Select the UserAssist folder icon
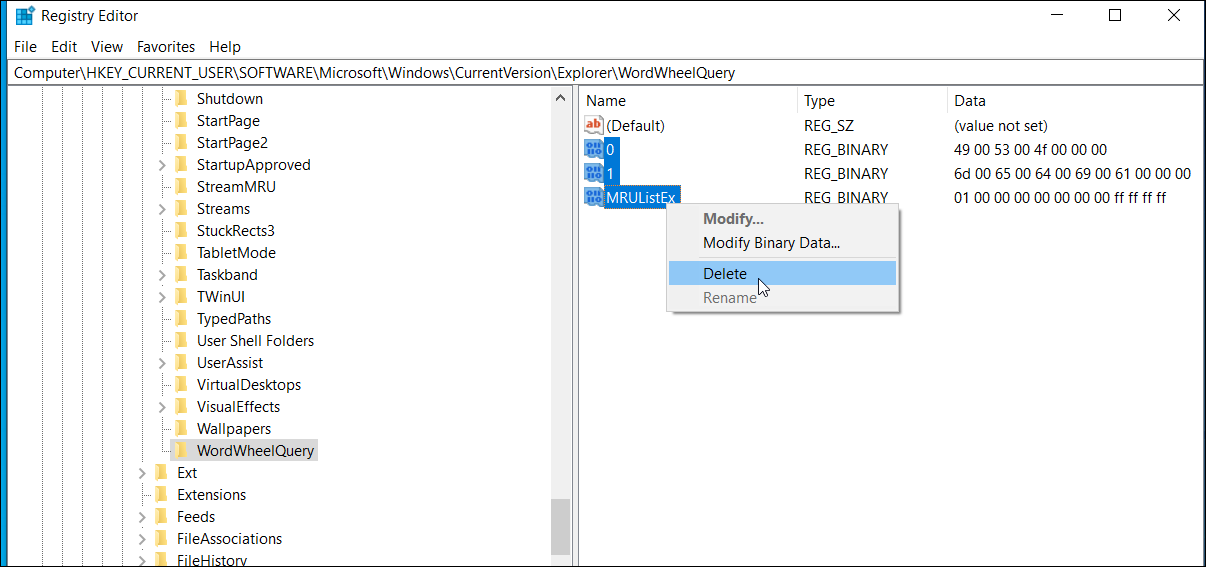1206x567 pixels. [x=181, y=362]
